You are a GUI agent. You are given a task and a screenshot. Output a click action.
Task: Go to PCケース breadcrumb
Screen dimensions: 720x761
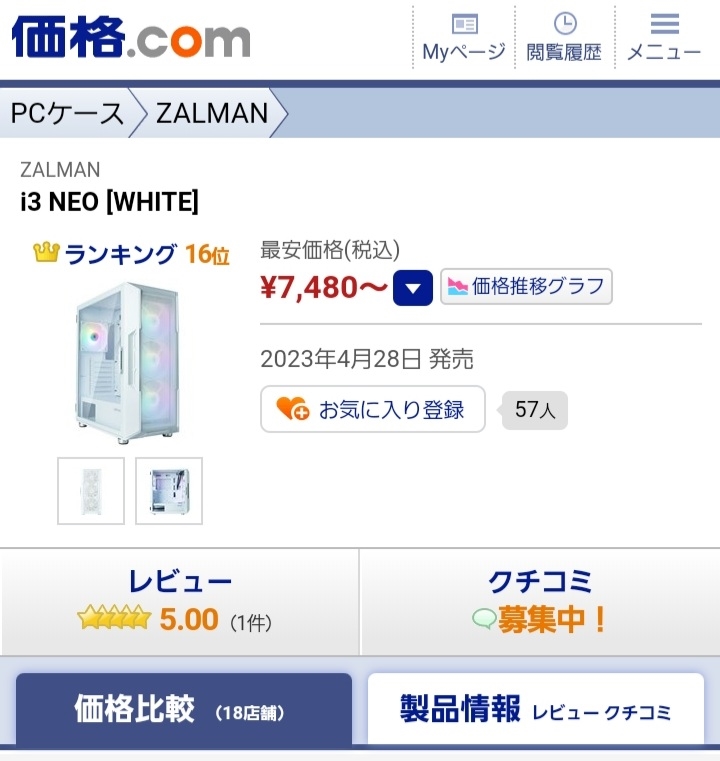[x=67, y=113]
